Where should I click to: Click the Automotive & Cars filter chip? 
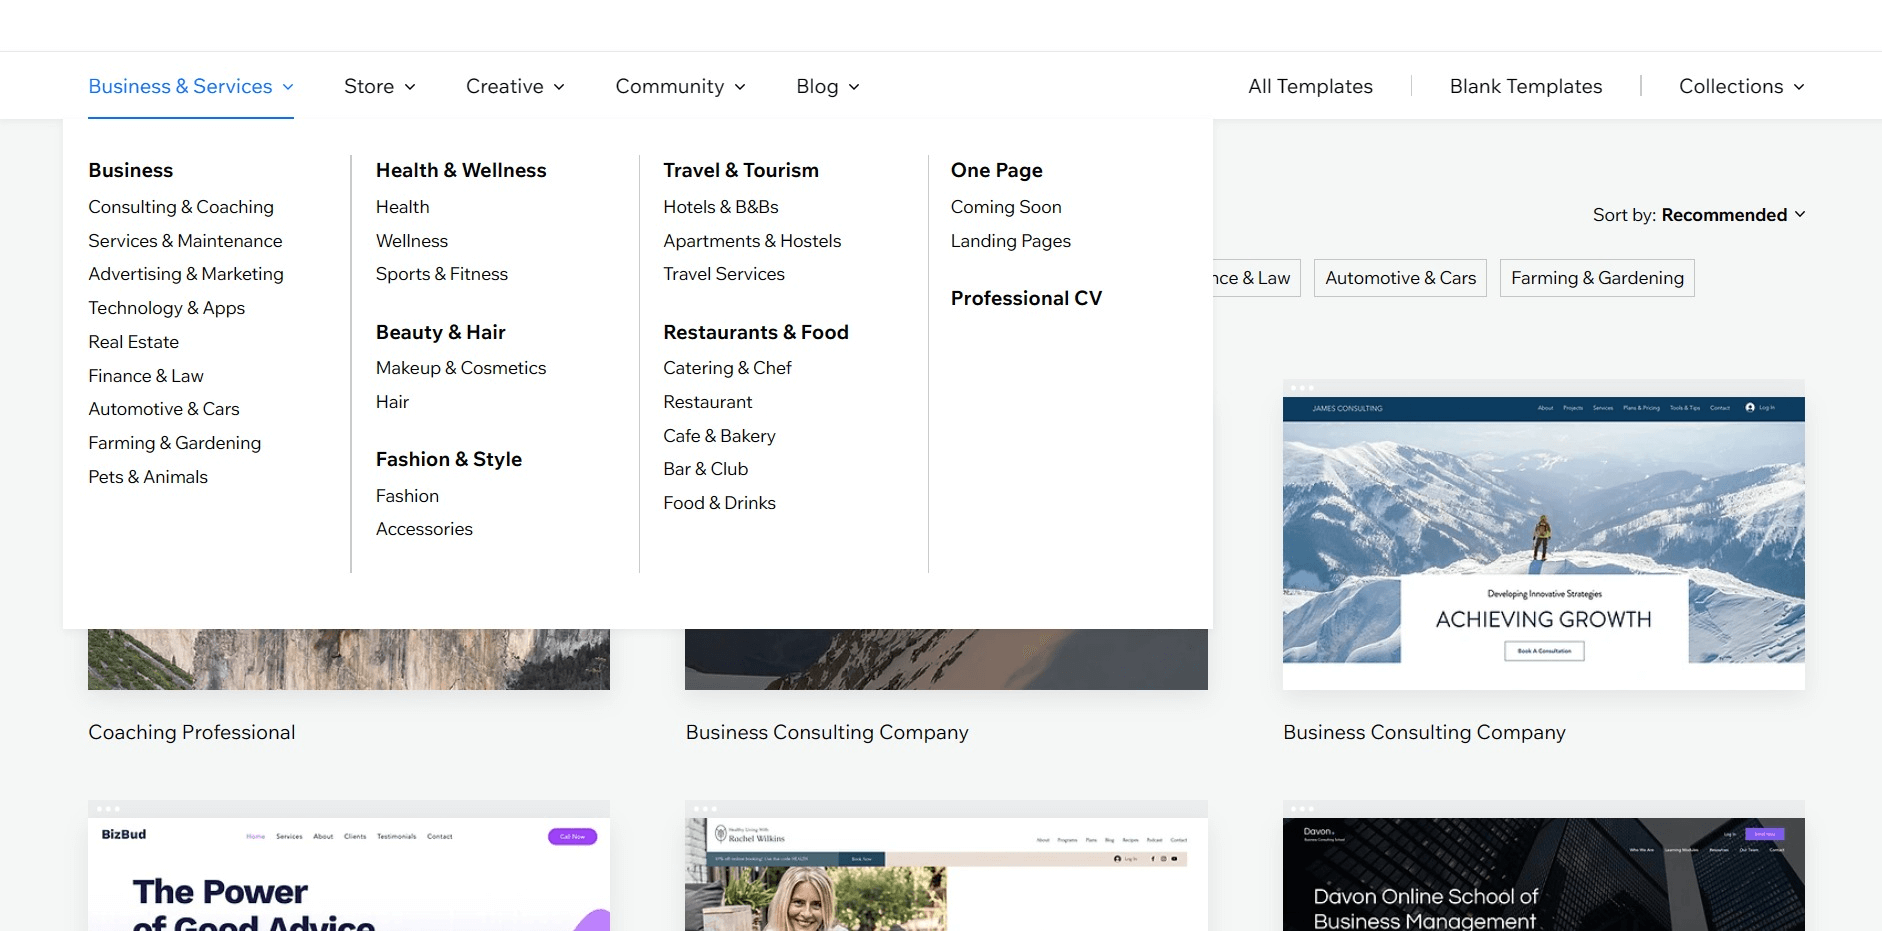1399,278
